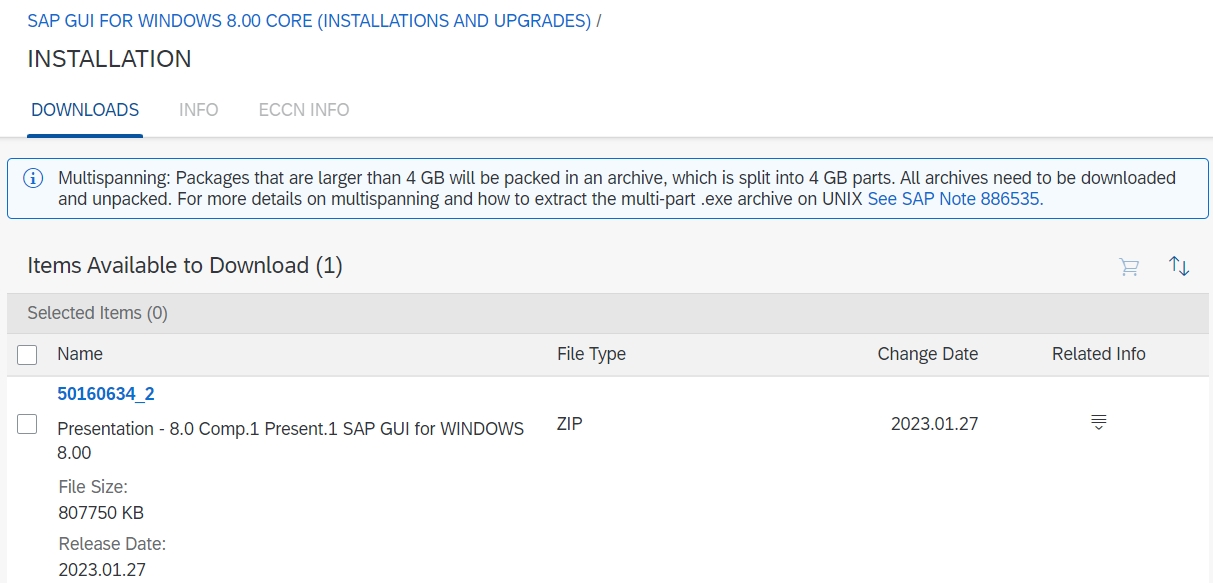The width and height of the screenshot is (1213, 583).
Task: Open the sort items icon
Action: [1179, 267]
